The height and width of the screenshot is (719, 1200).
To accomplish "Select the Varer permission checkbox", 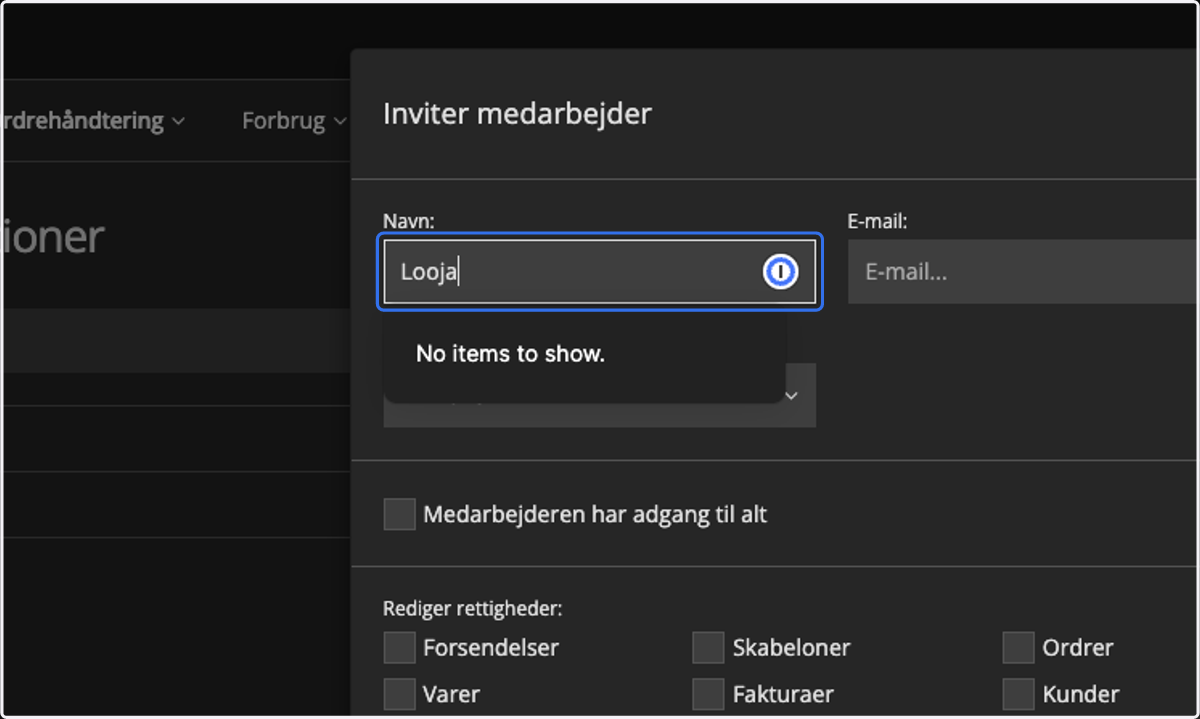I will coord(399,693).
